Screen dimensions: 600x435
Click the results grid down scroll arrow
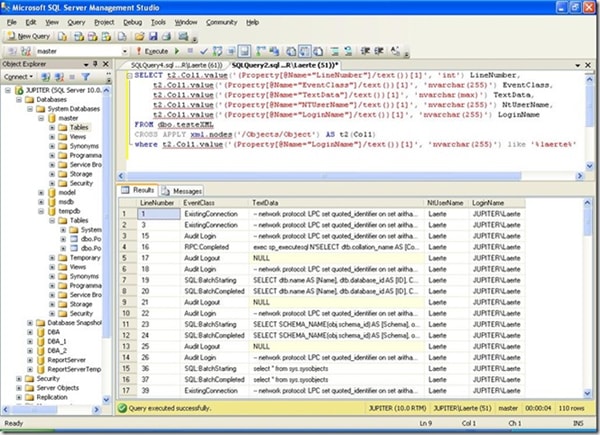[x=588, y=393]
